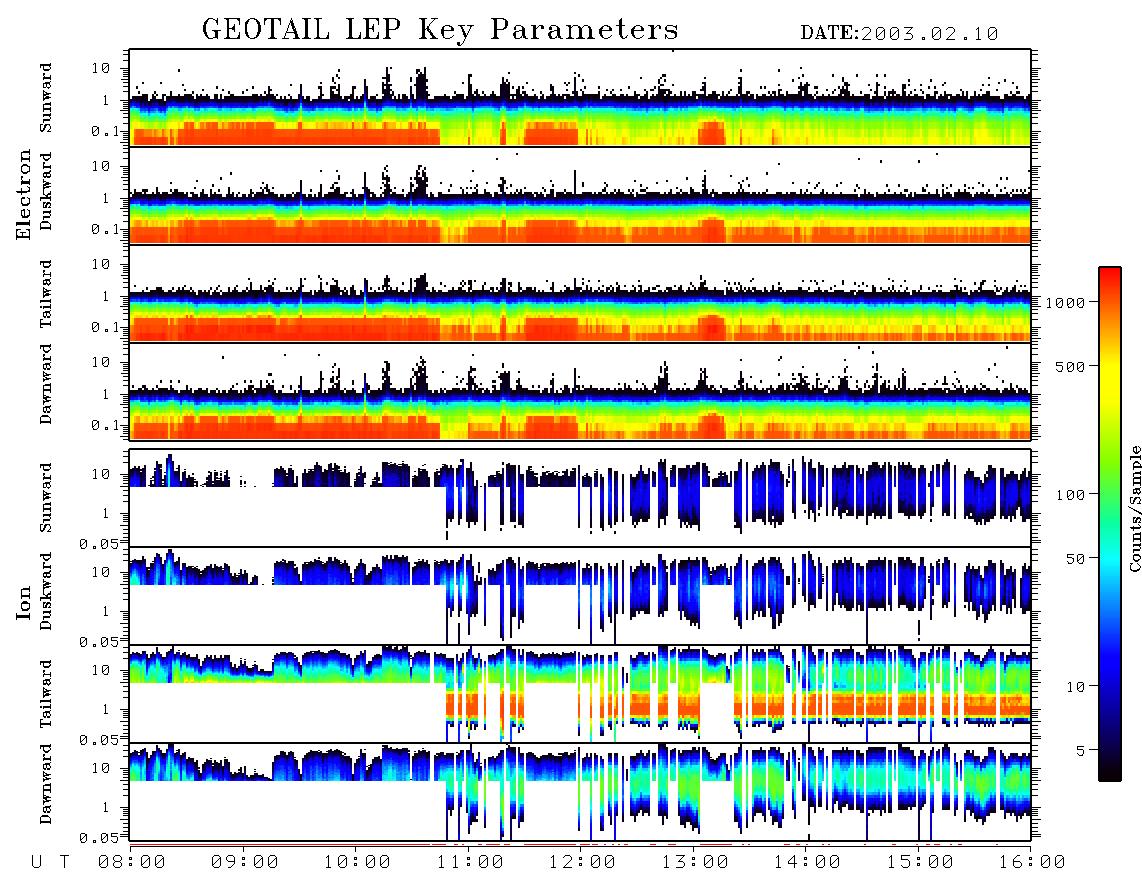Click the 50 colorbar tick value

(x=1075, y=559)
